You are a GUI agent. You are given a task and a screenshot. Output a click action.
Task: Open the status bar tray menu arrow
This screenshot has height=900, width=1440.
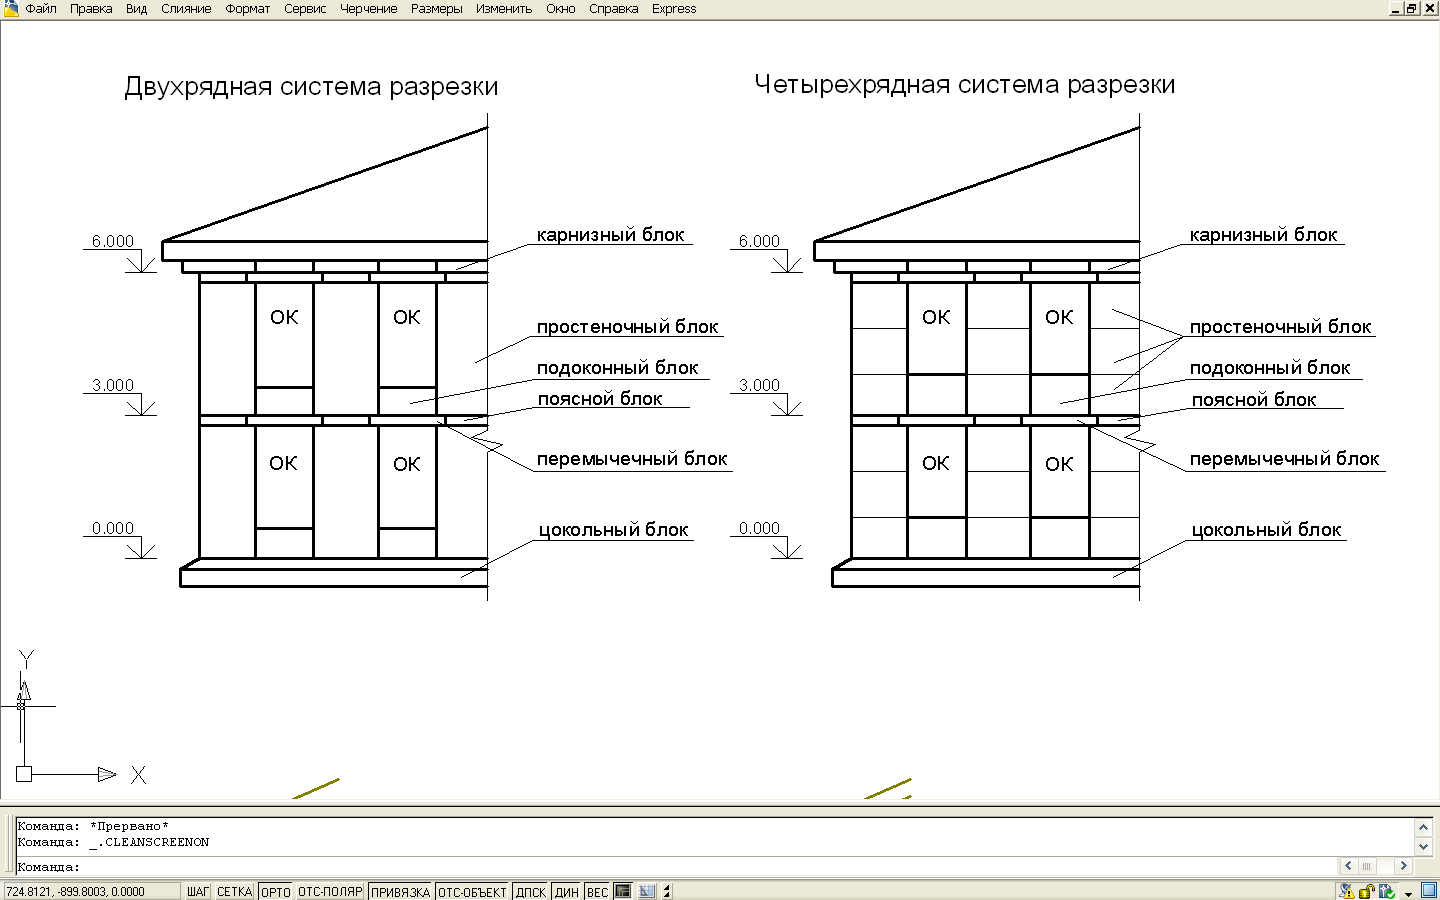pos(1408,893)
